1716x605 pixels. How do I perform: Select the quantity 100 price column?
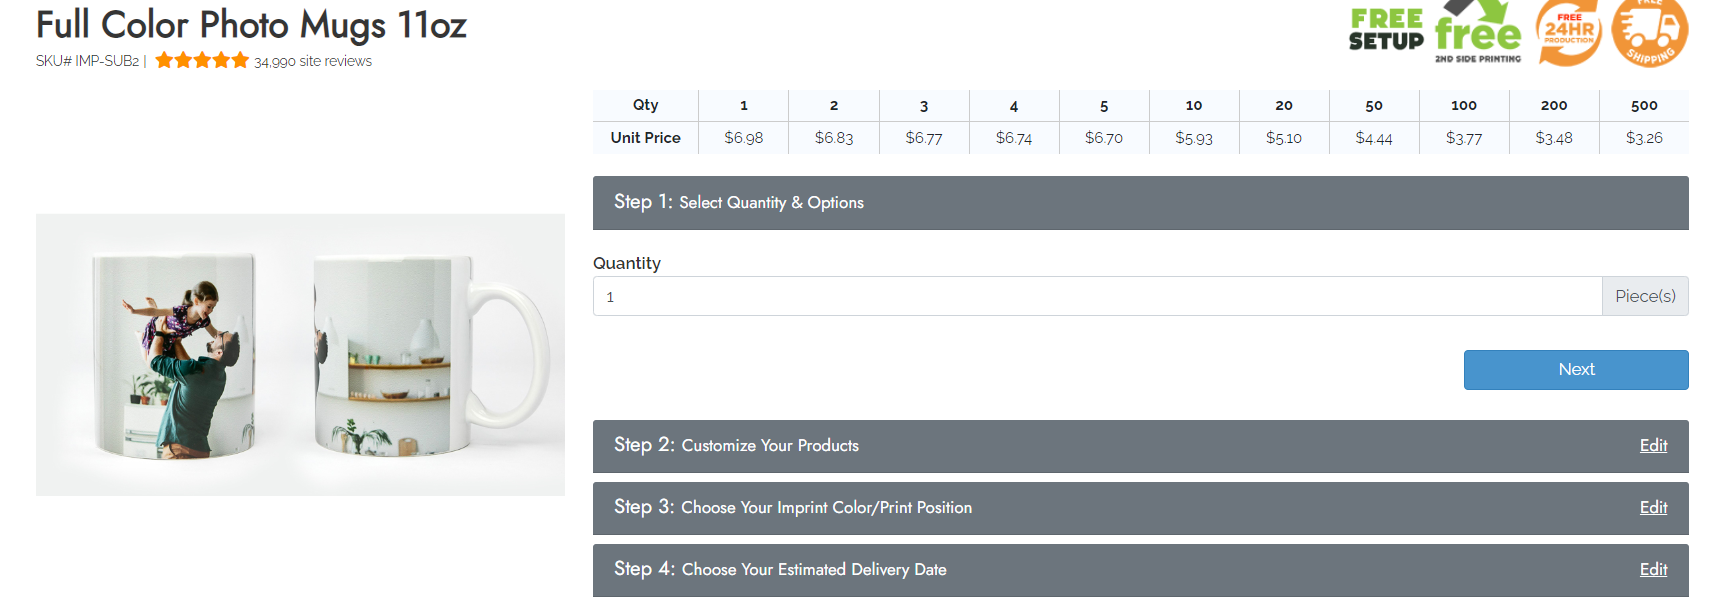[x=1464, y=122]
